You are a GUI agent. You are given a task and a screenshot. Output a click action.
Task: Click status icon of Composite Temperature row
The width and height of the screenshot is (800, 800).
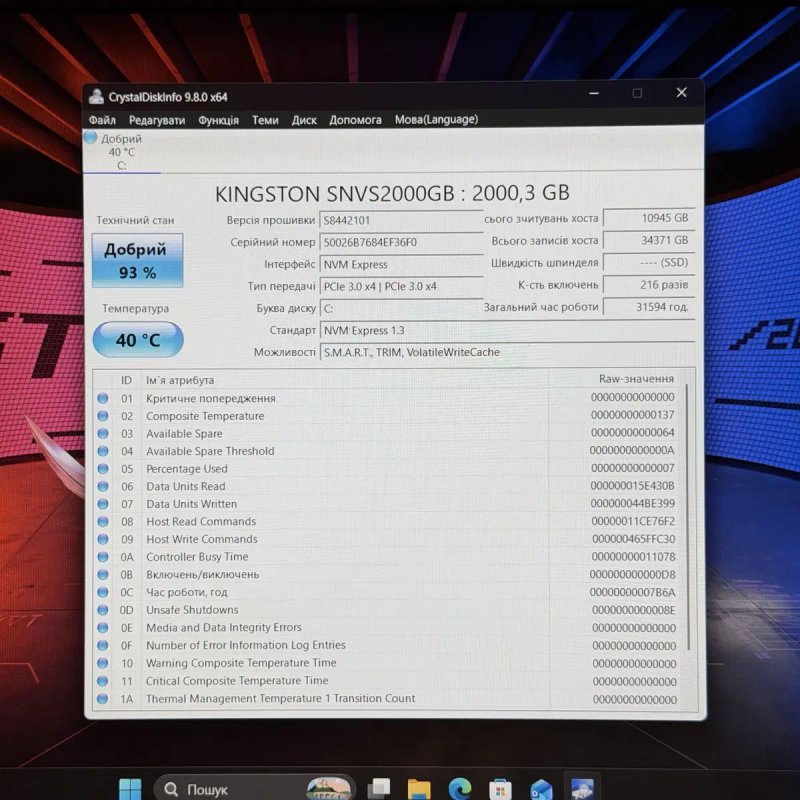[103, 416]
